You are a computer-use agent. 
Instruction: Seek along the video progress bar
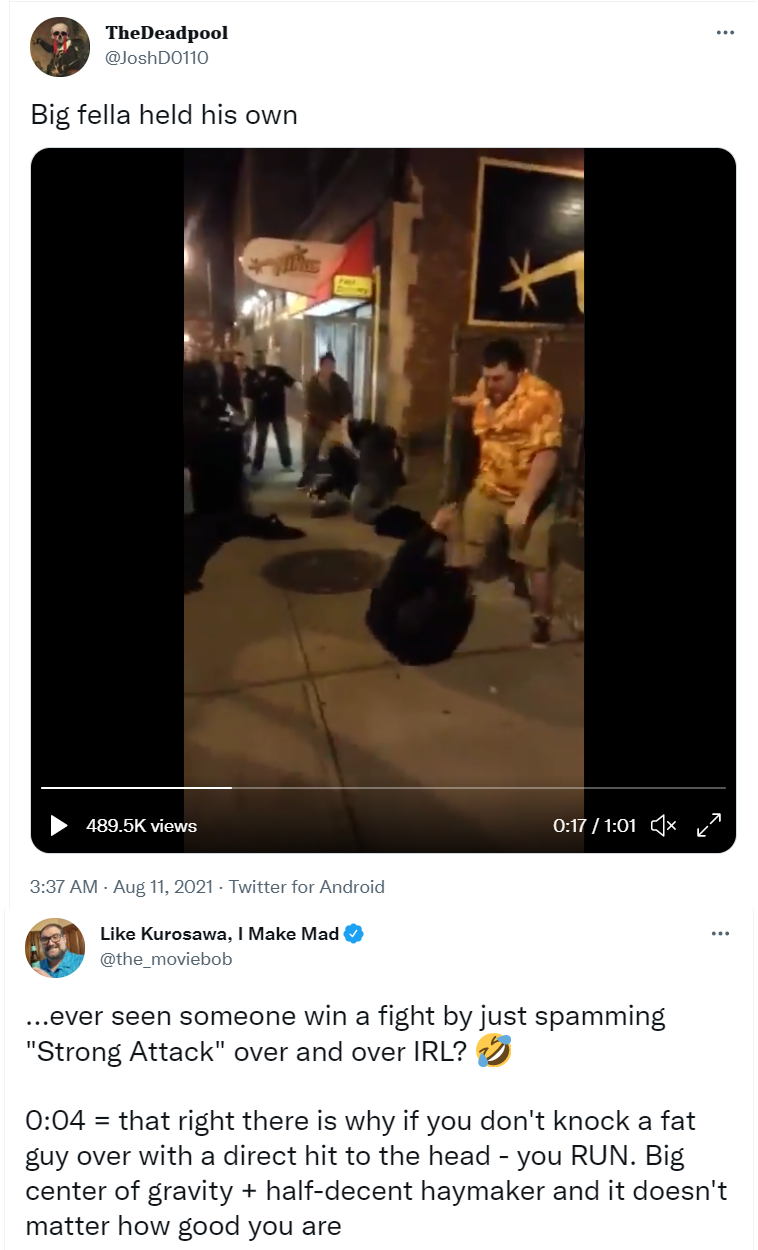click(383, 788)
